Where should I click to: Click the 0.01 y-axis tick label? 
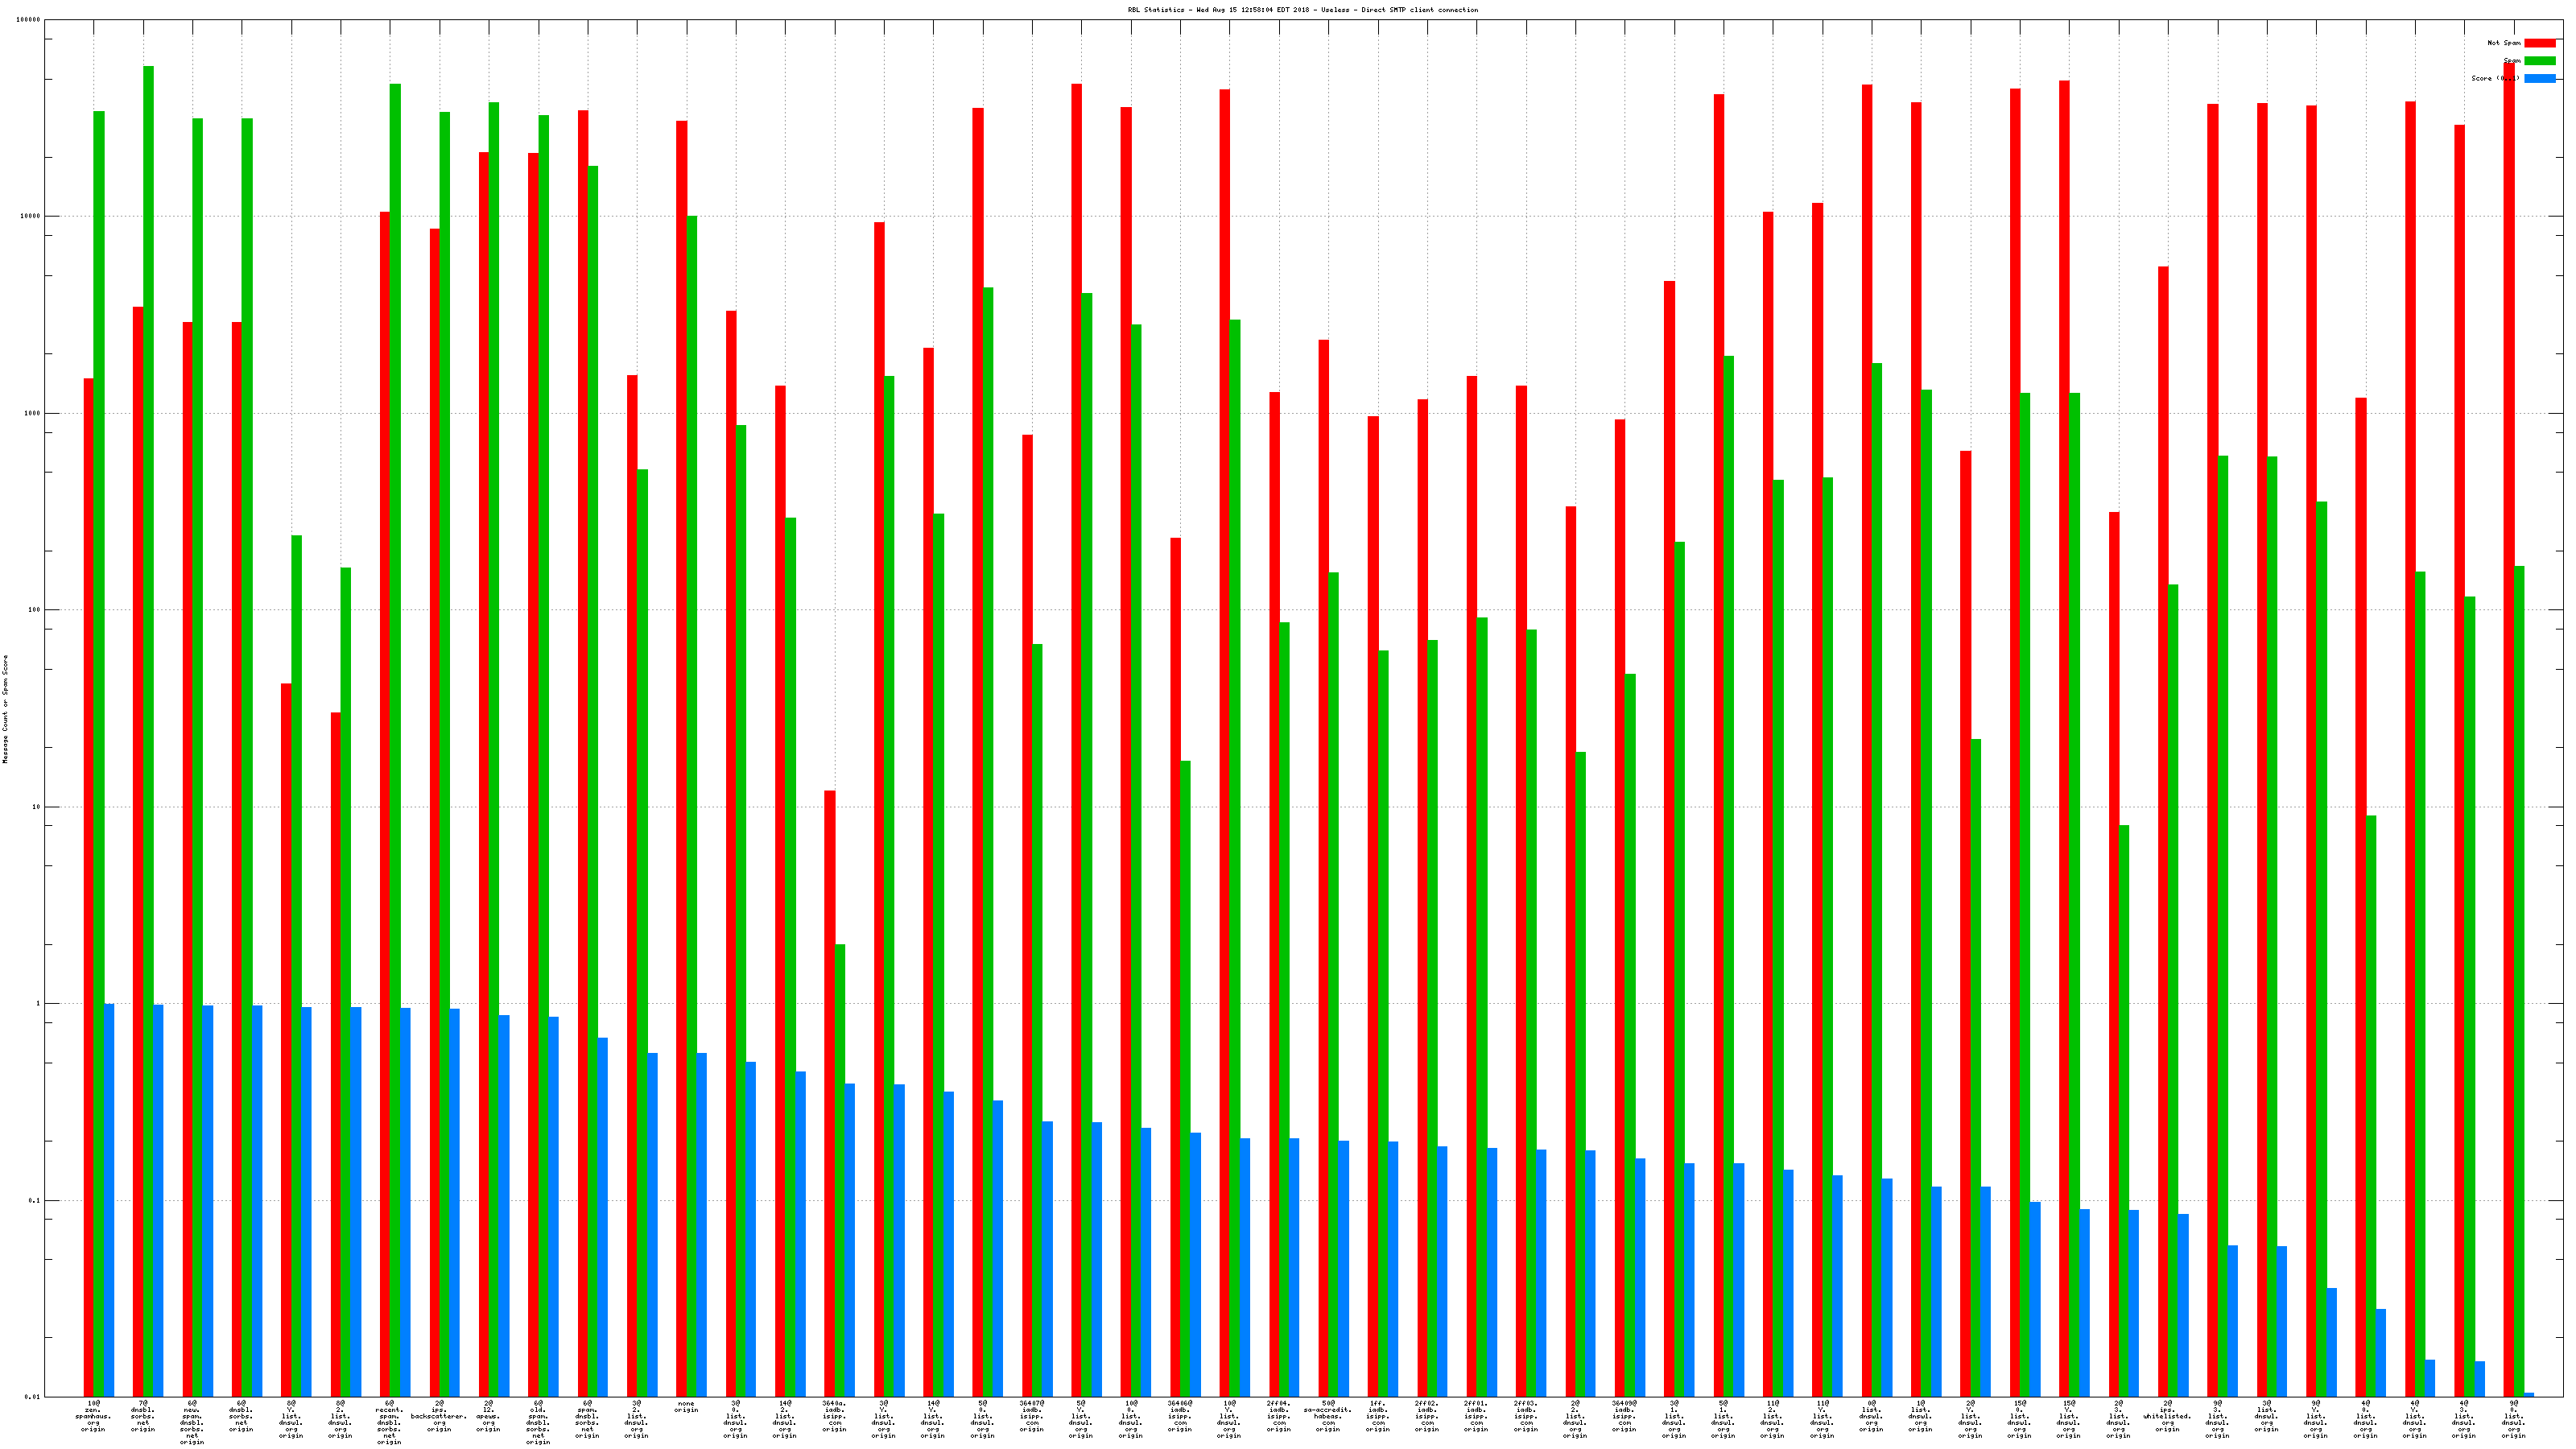33,1397
